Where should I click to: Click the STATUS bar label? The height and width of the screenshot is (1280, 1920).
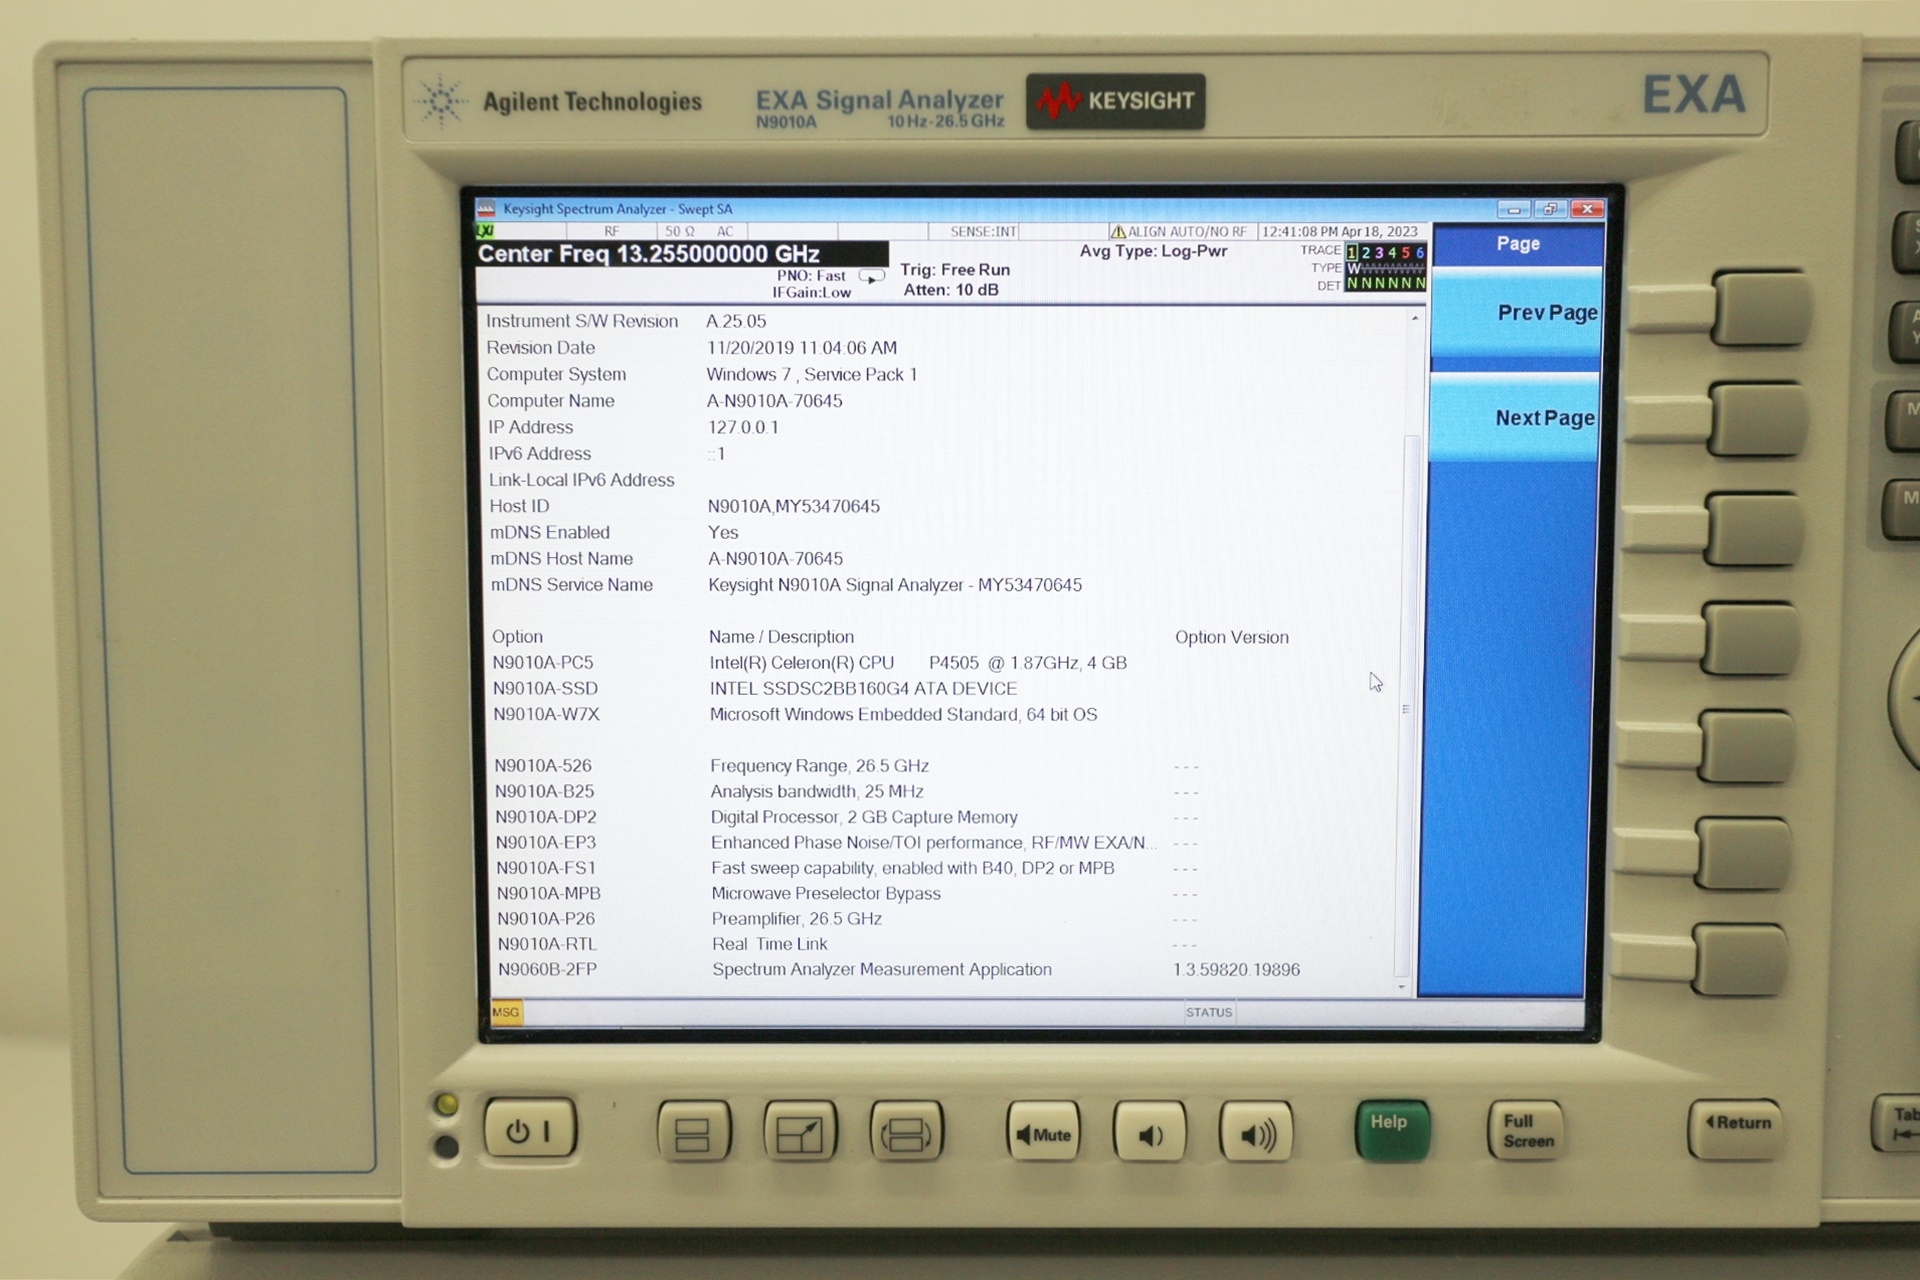tap(1209, 1012)
